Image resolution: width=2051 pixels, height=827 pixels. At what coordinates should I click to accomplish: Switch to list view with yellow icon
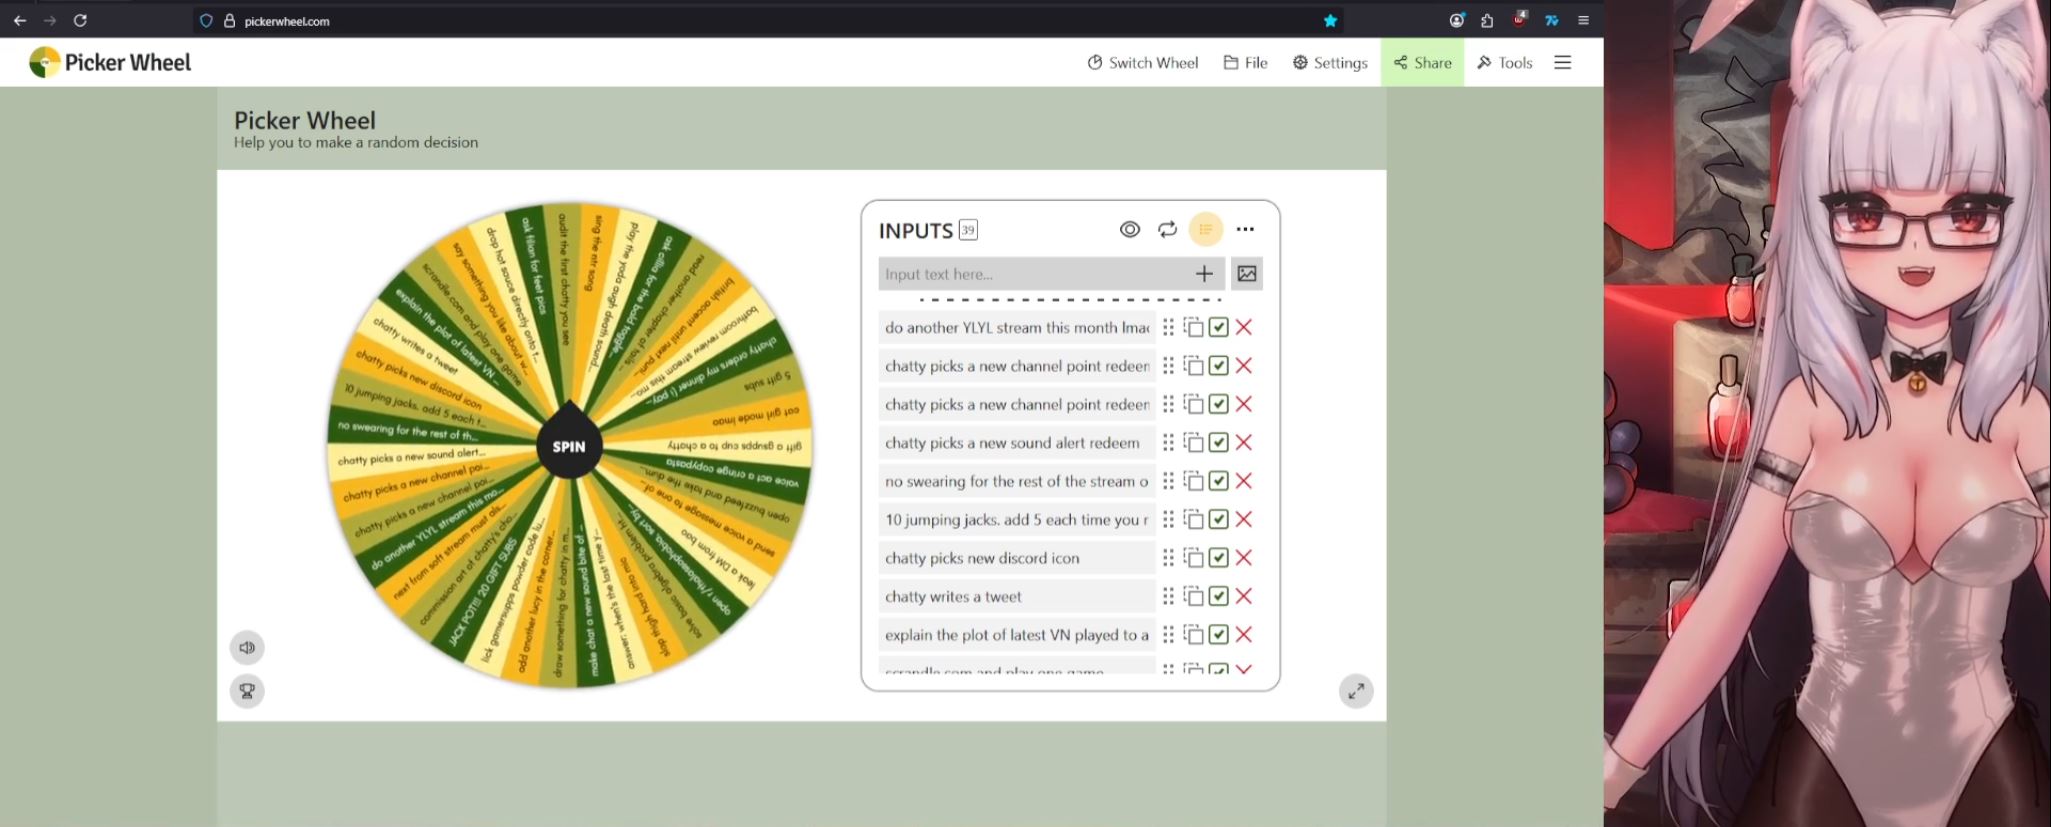coord(1205,230)
